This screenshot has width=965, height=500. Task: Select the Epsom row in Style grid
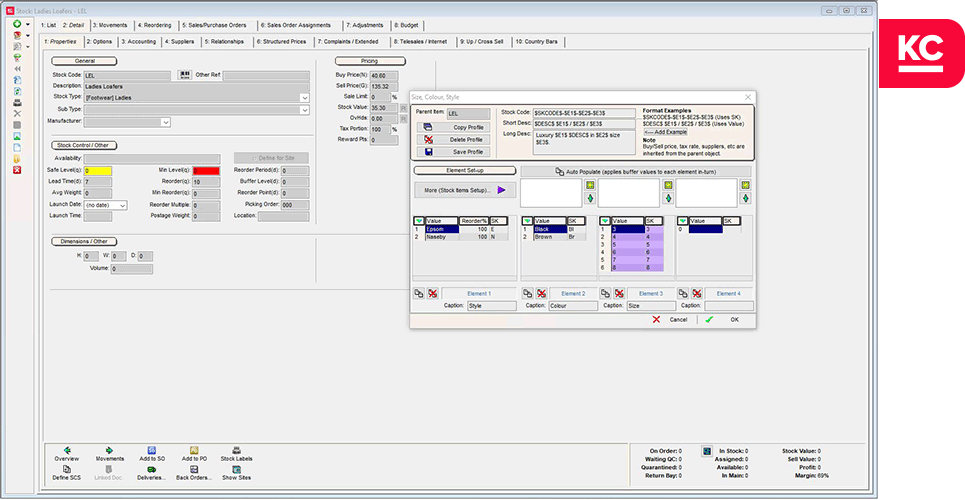coord(461,229)
